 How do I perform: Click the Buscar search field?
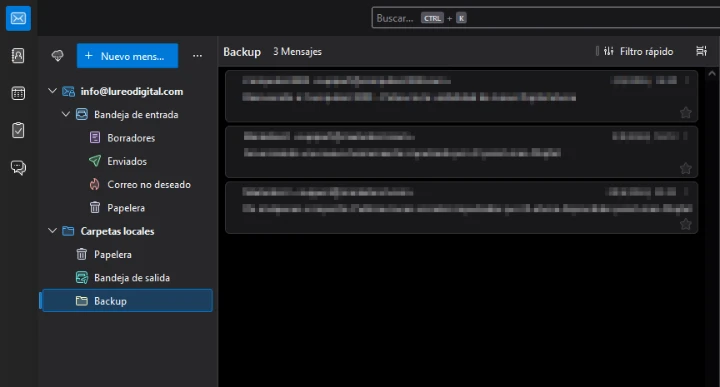(x=546, y=18)
